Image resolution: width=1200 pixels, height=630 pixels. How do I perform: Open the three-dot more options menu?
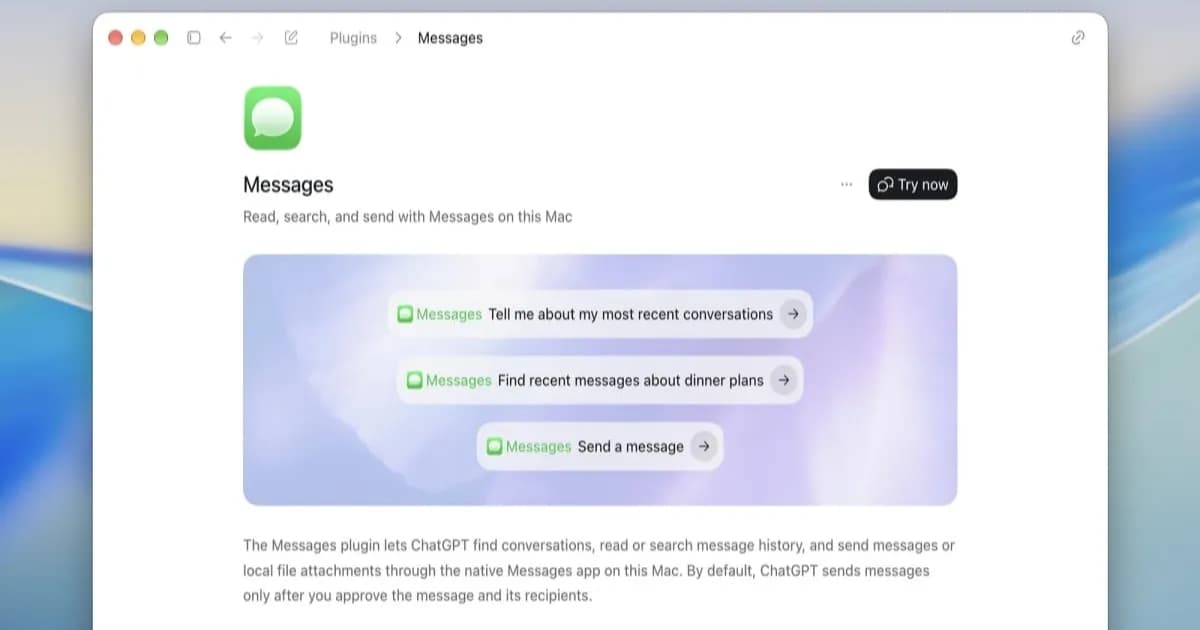coord(847,185)
